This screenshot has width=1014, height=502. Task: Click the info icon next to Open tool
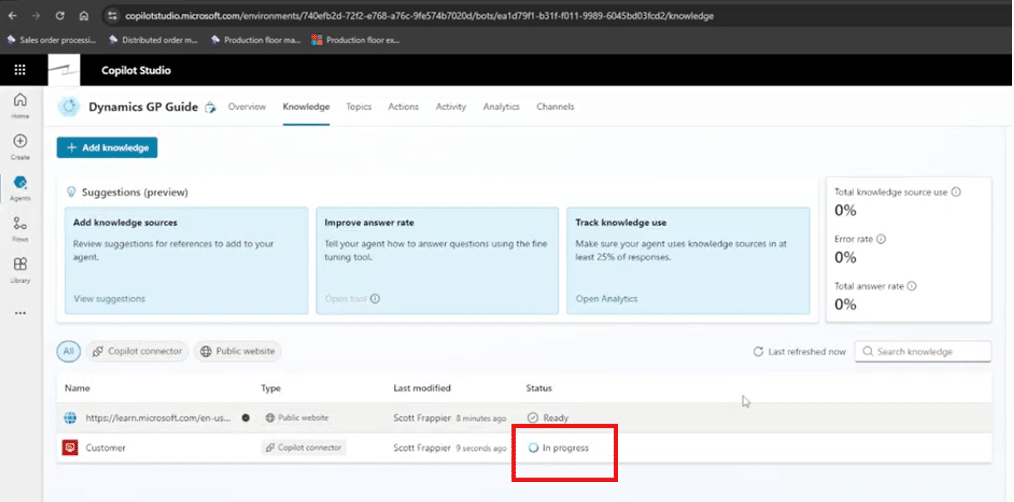click(375, 299)
